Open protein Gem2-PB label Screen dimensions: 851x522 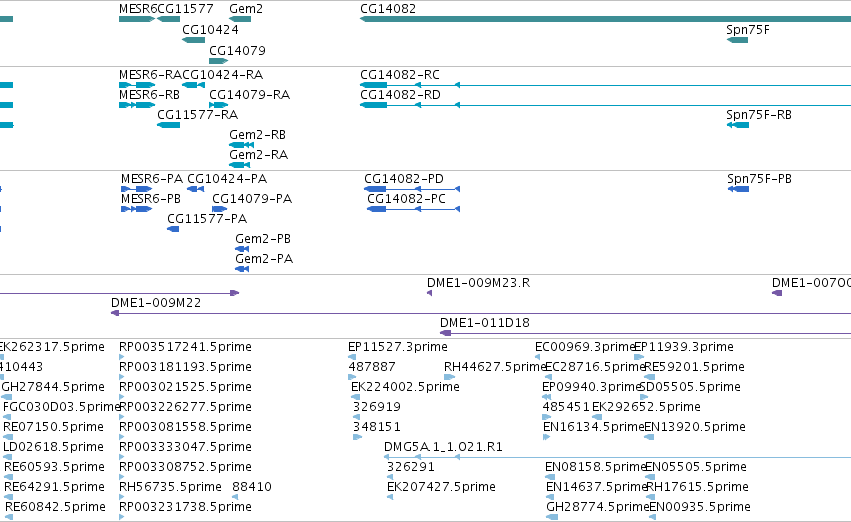(263, 239)
